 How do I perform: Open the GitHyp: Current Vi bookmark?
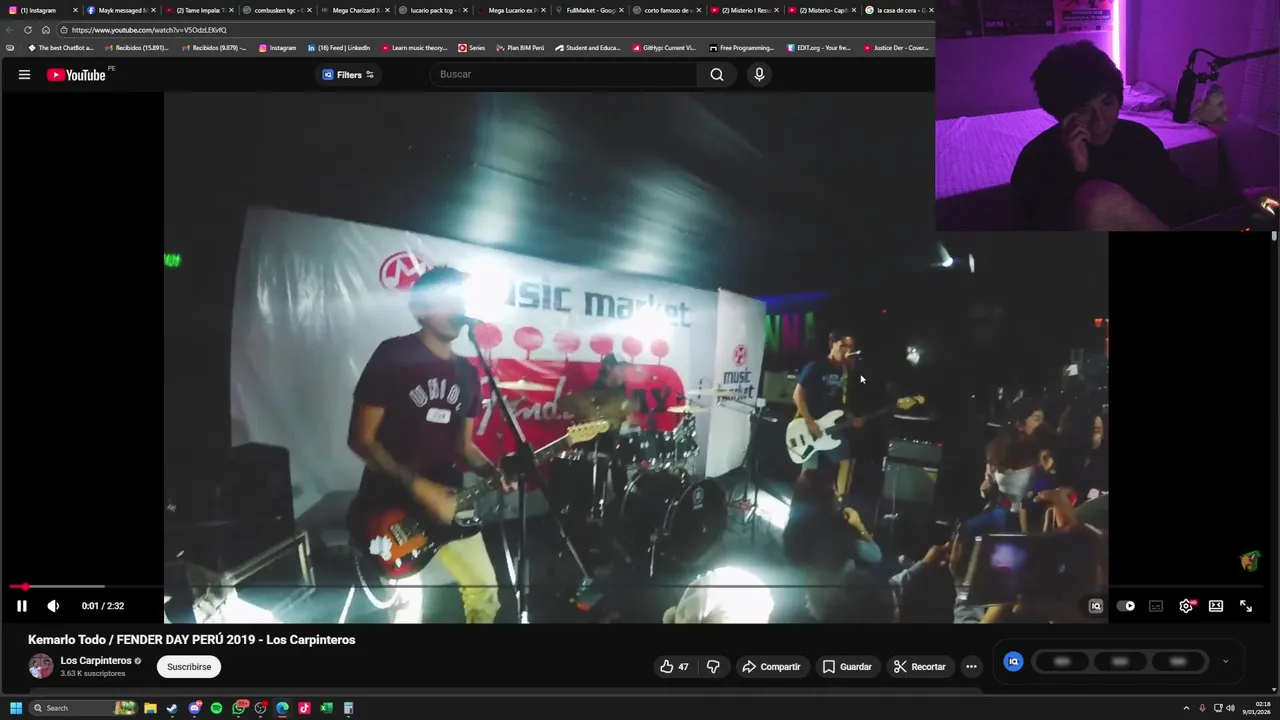[x=664, y=48]
